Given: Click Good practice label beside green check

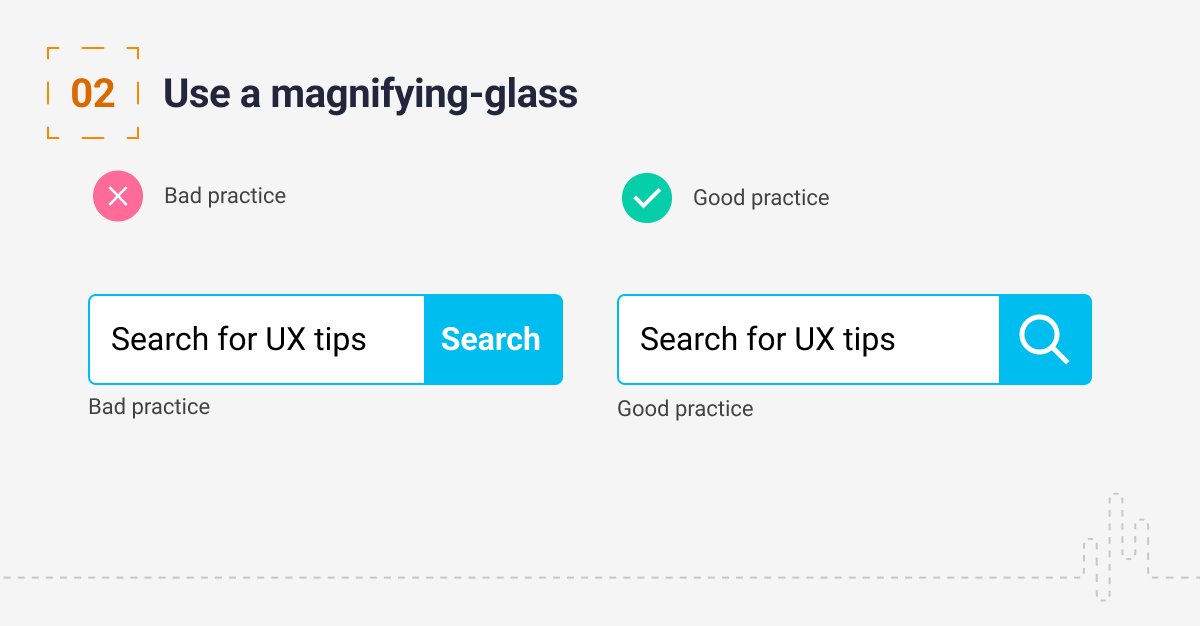Looking at the screenshot, I should coord(761,198).
